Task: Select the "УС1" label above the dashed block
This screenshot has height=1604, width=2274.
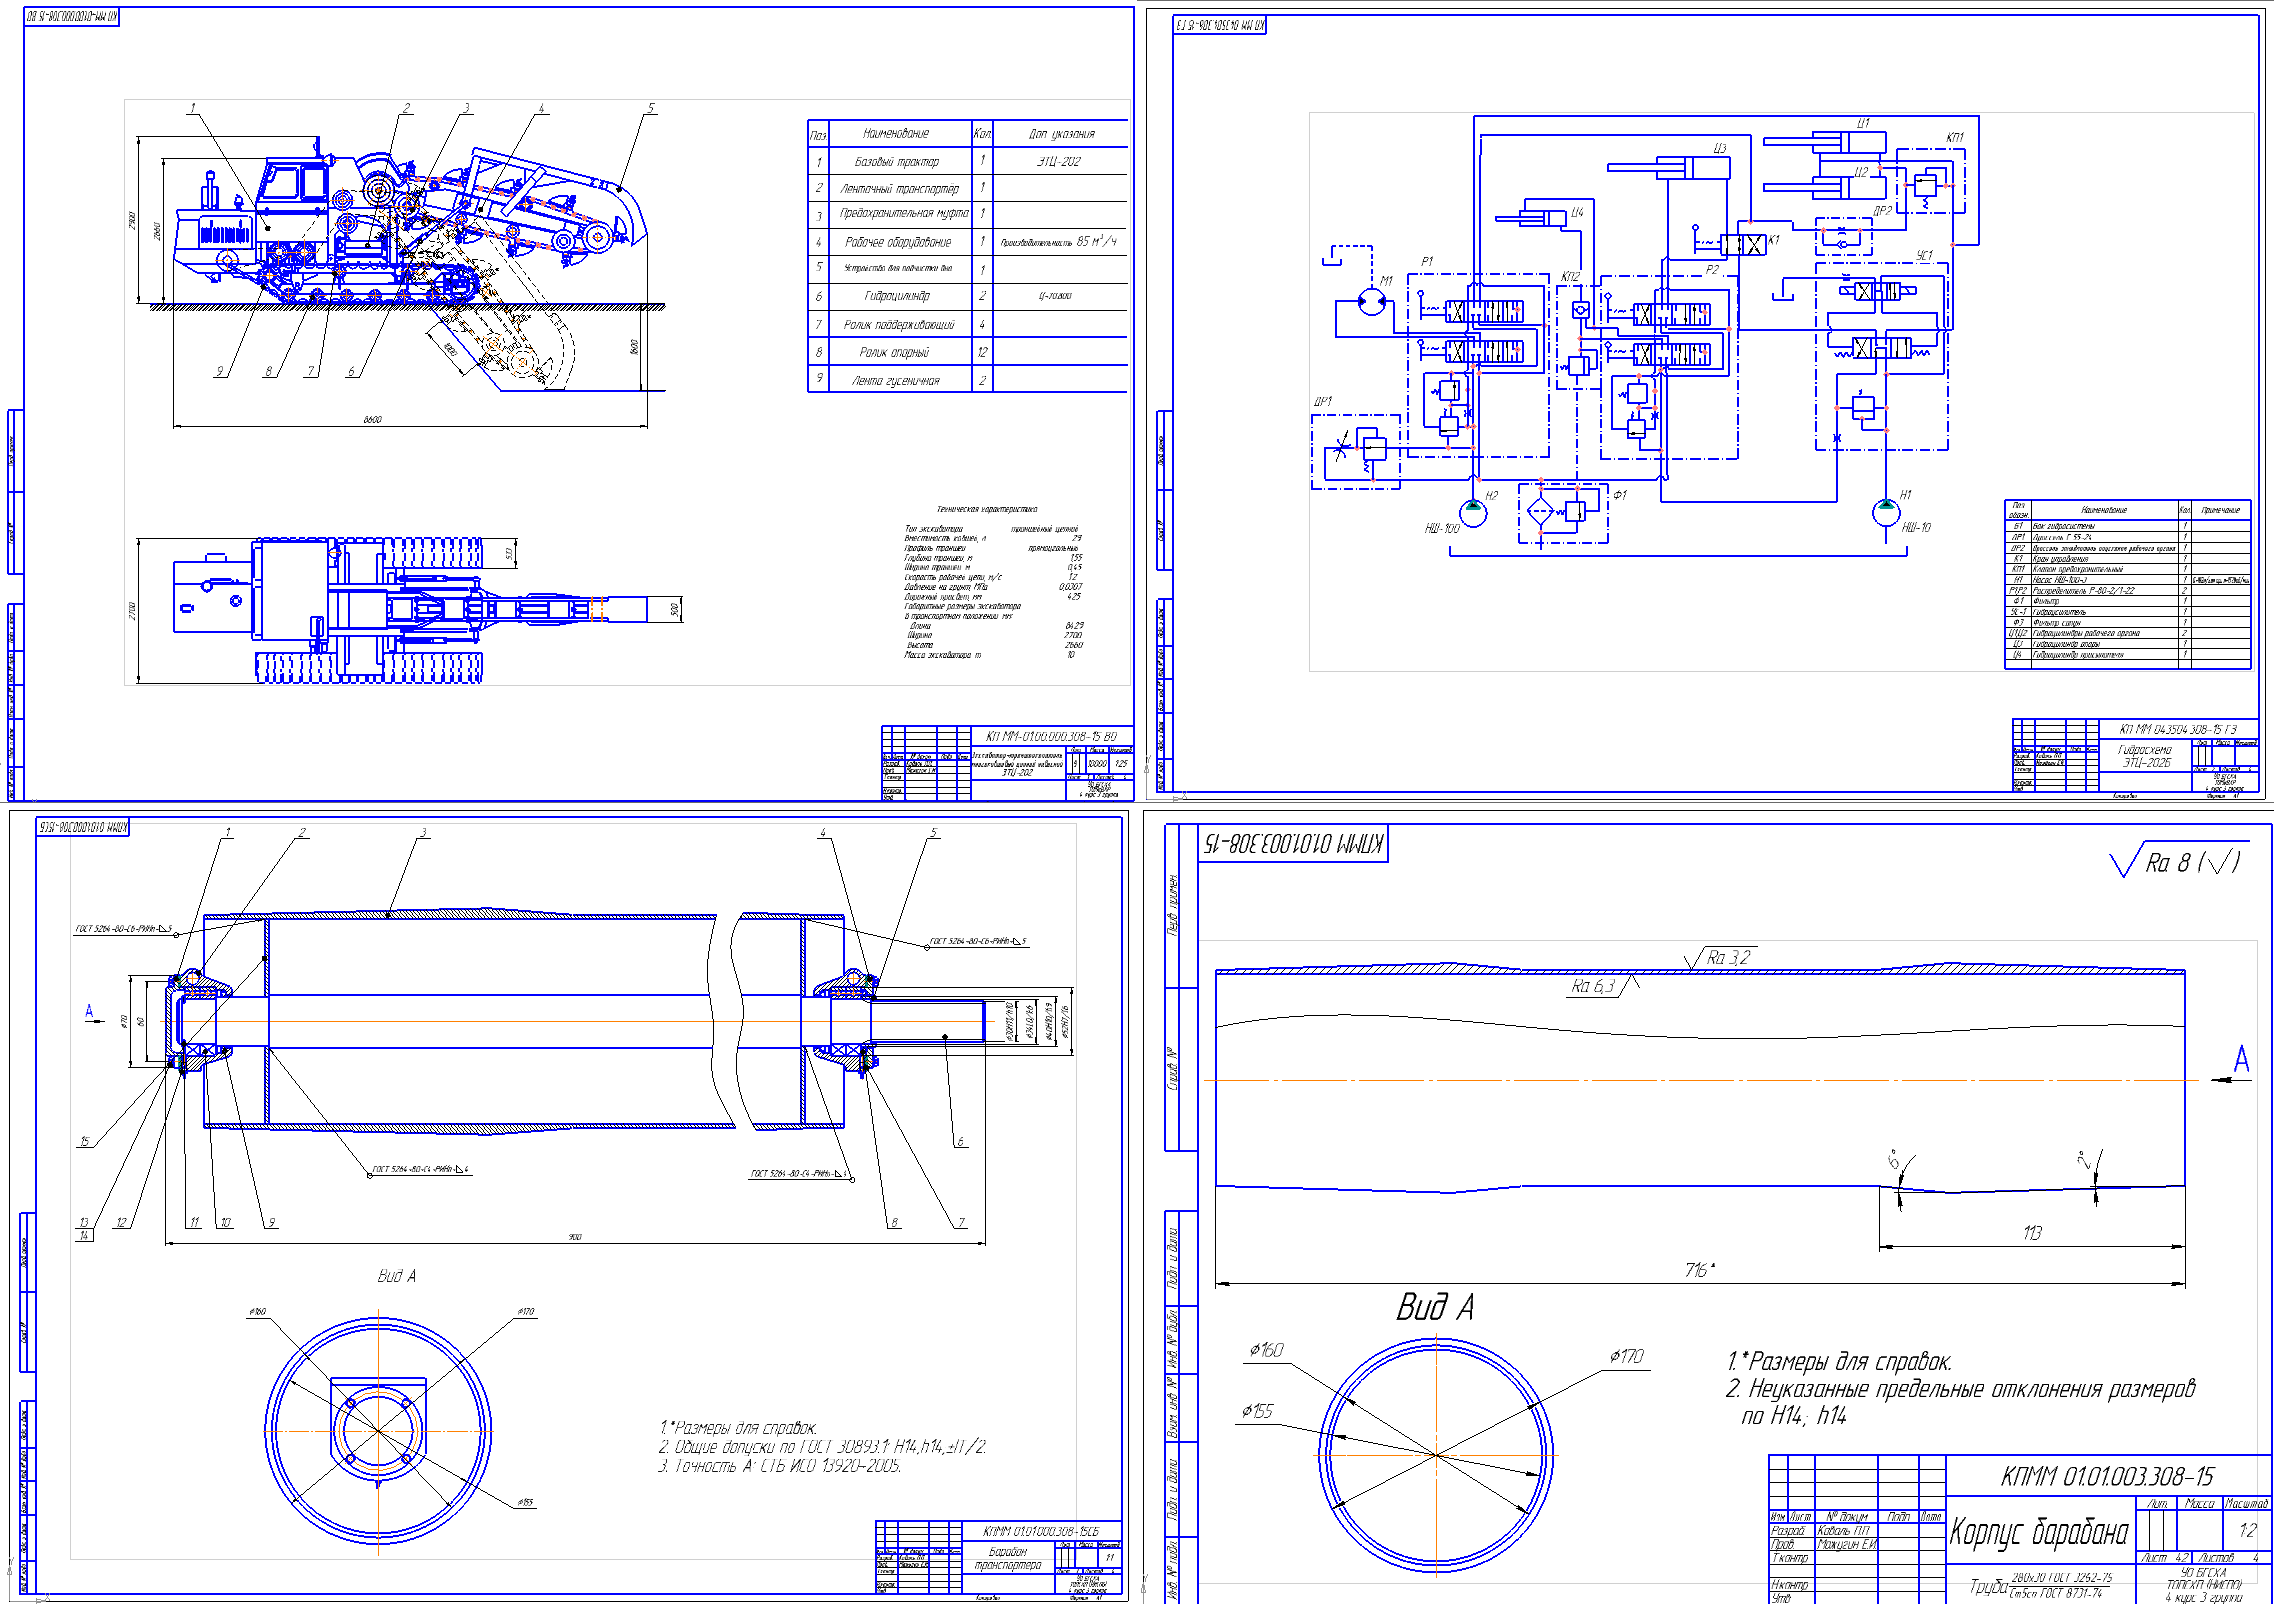Action: [1924, 255]
